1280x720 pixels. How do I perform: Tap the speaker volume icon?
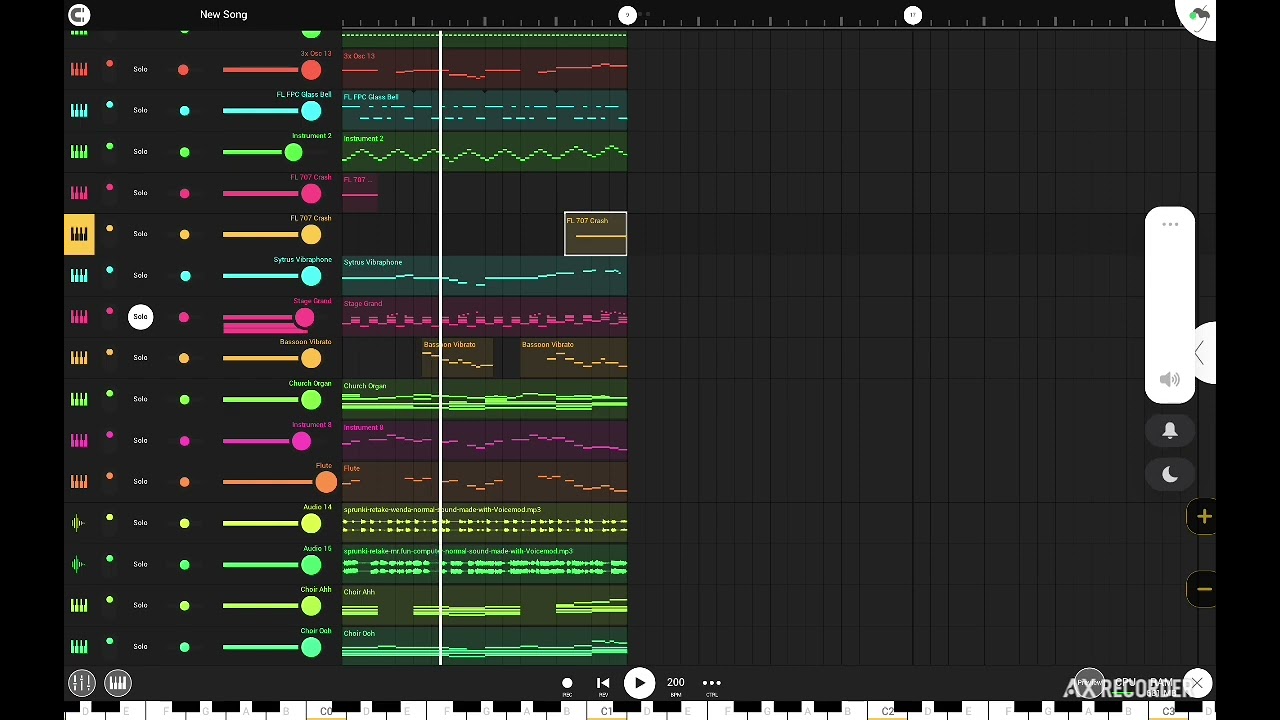coord(1170,380)
